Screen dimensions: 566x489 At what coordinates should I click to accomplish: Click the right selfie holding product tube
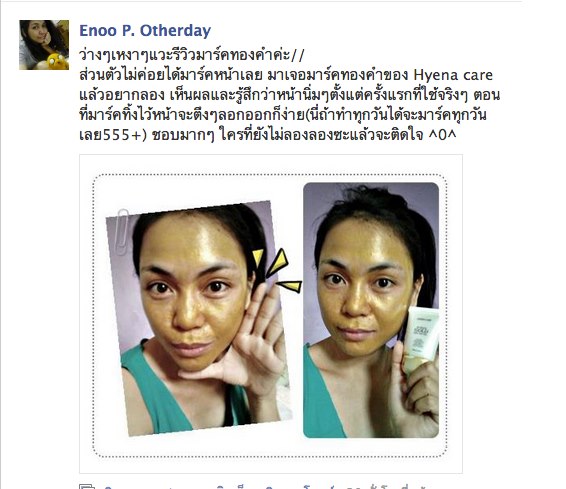371,310
